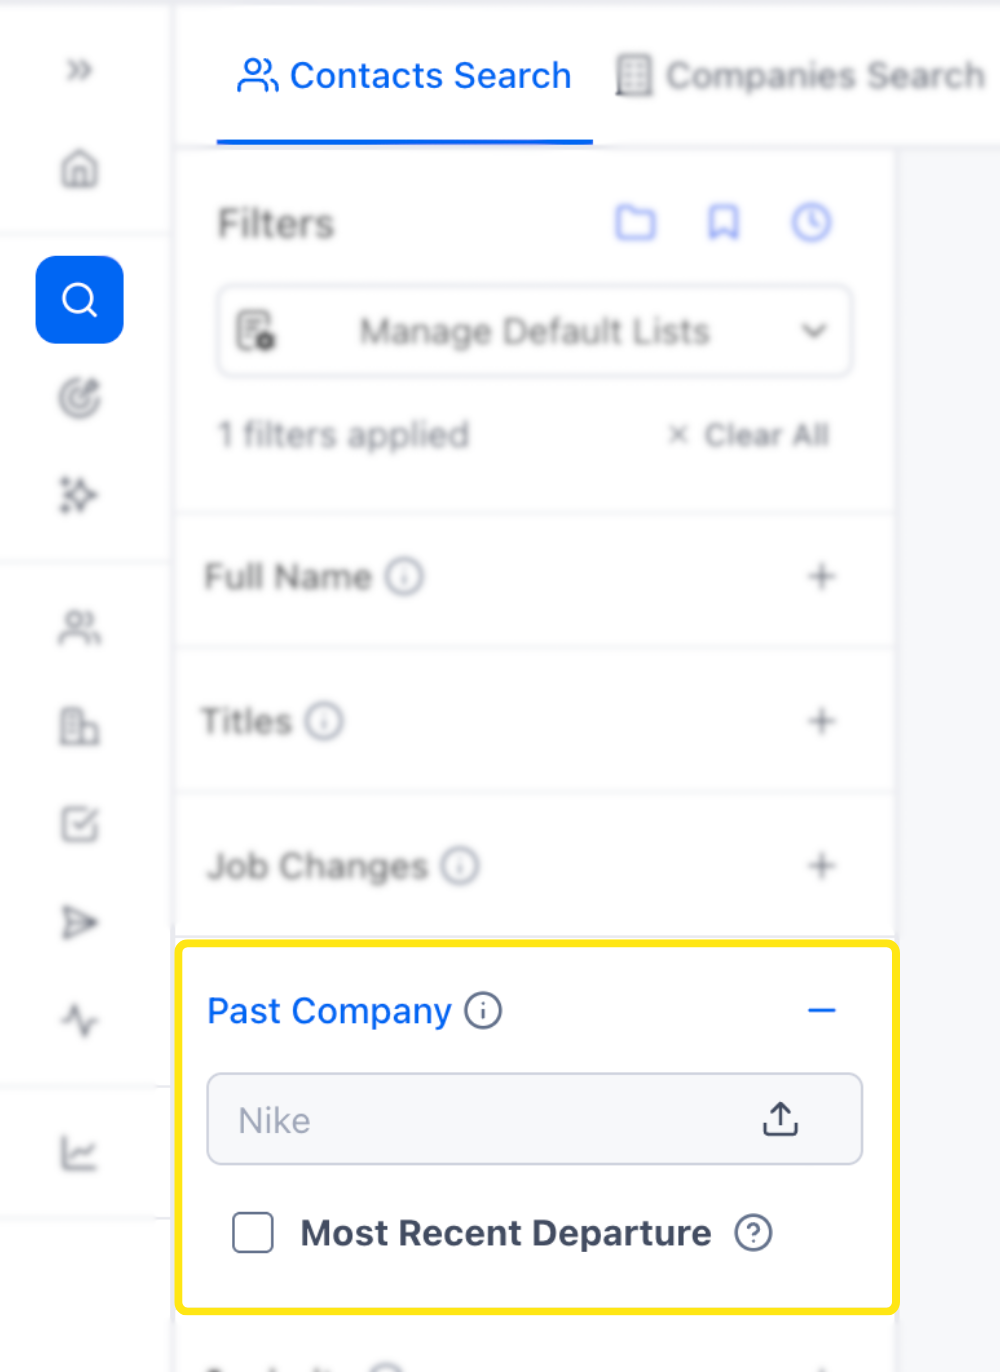The height and width of the screenshot is (1372, 1000).
Task: Open the contacts/people icon in the sidebar
Action: [79, 628]
